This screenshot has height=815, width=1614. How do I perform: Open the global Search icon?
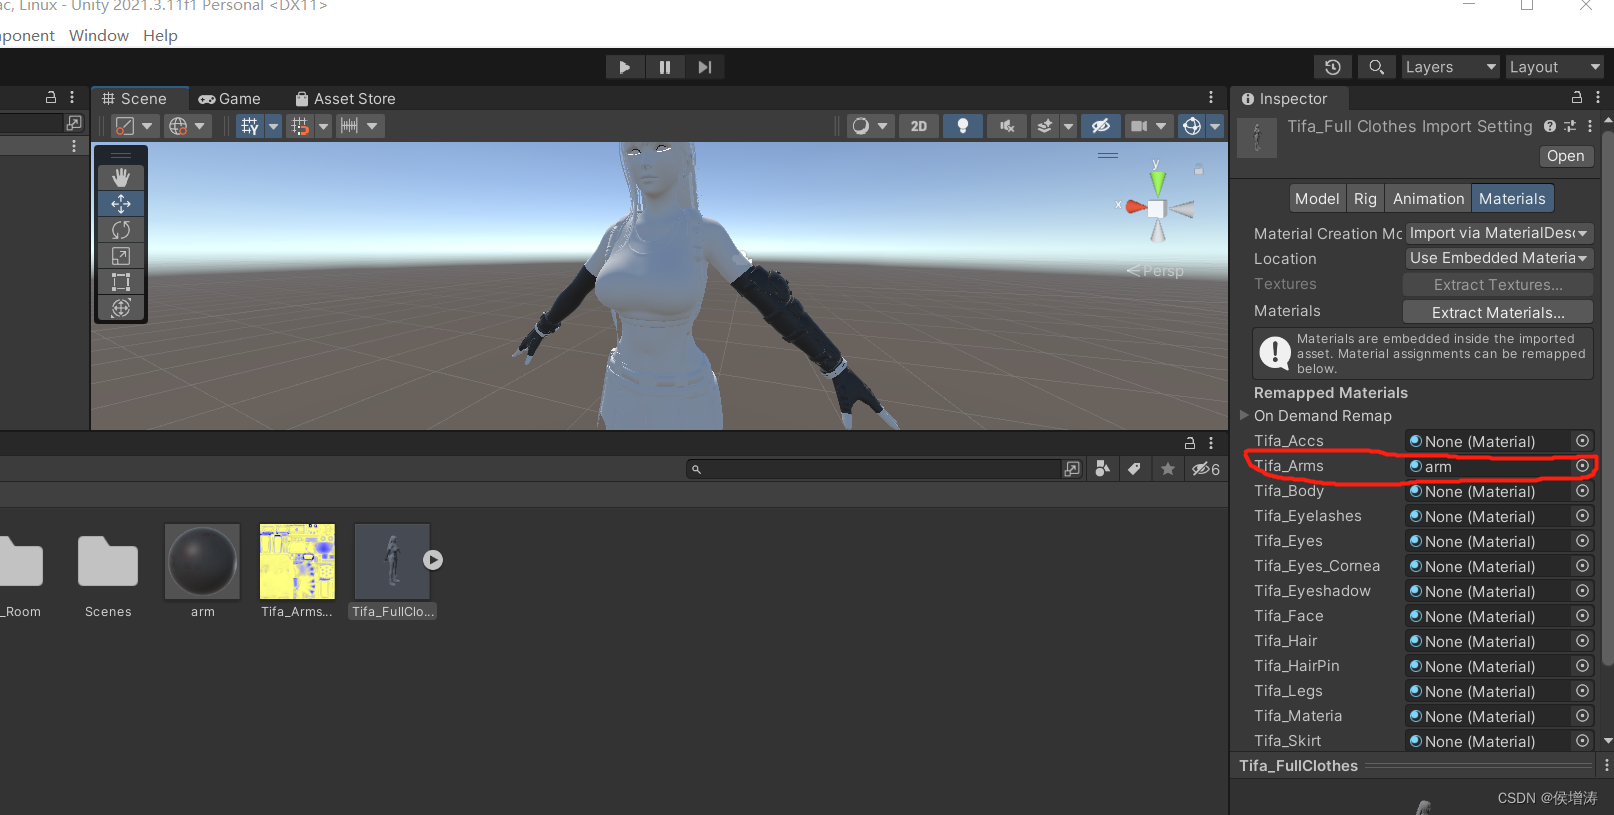click(1377, 67)
